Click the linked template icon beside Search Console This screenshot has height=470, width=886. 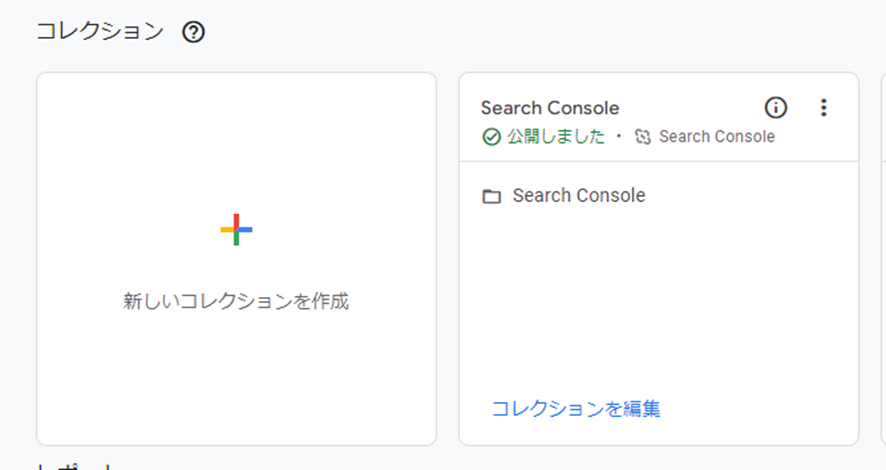click(643, 137)
